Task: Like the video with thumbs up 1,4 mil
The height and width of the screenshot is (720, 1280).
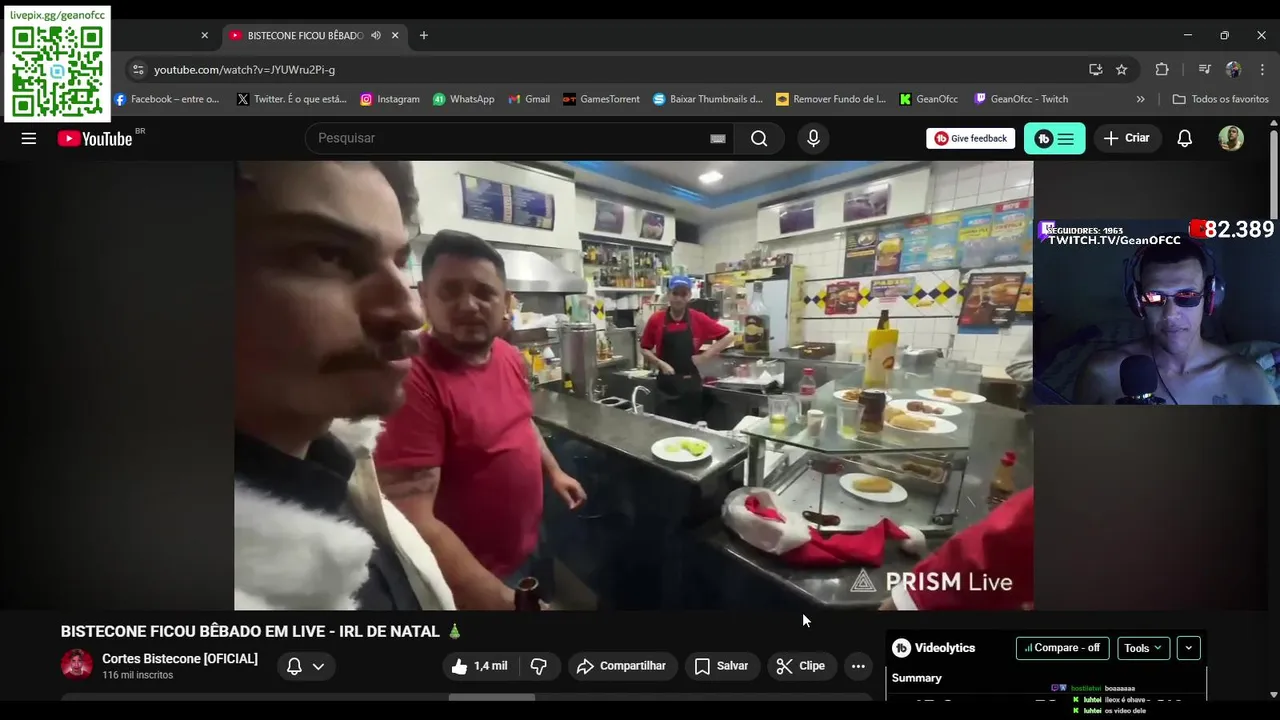Action: [479, 666]
